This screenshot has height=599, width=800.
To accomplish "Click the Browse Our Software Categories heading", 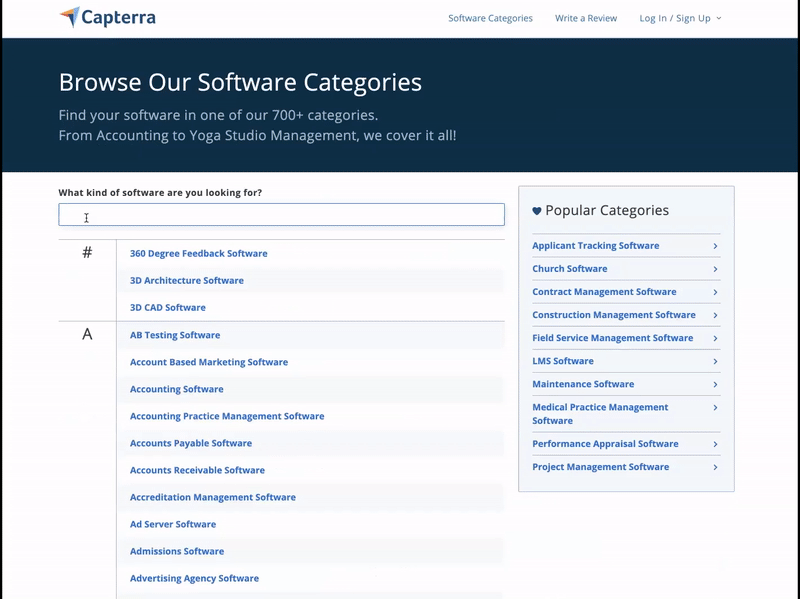I will 240,82.
